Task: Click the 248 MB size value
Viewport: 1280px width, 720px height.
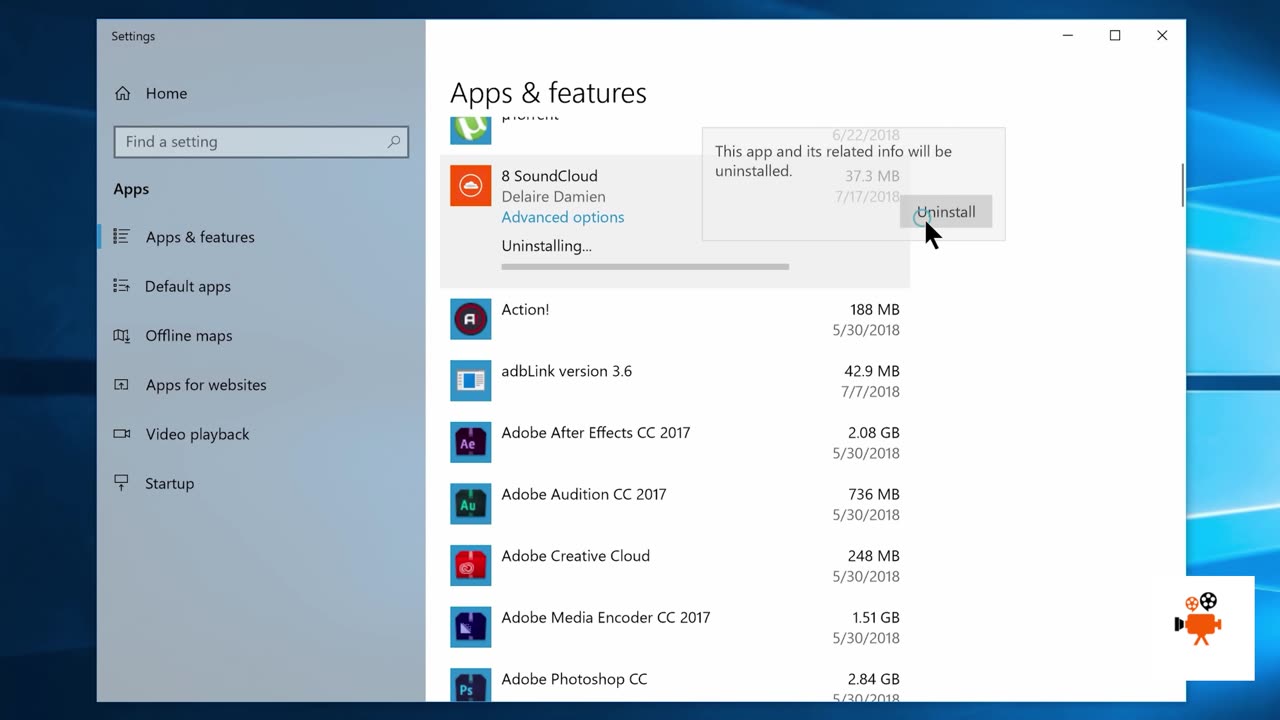Action: 874,556
